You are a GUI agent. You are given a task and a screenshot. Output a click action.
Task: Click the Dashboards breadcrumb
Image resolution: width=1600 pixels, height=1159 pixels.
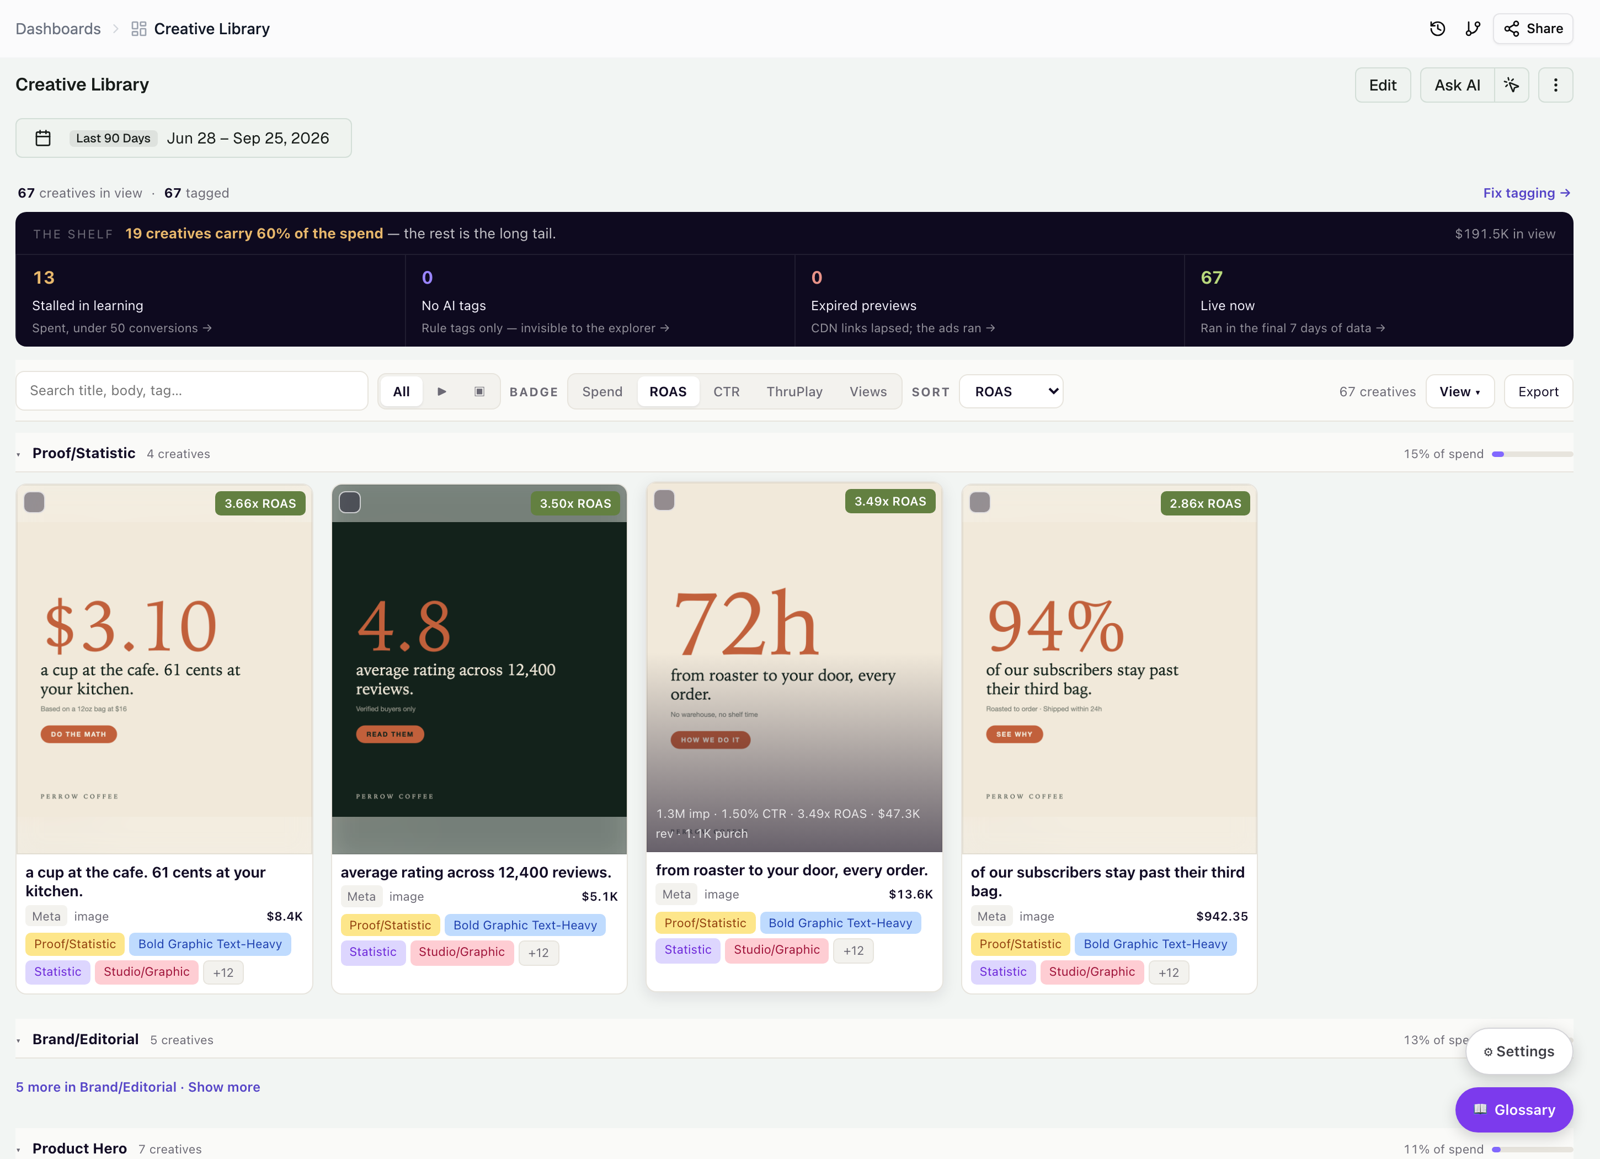(58, 29)
